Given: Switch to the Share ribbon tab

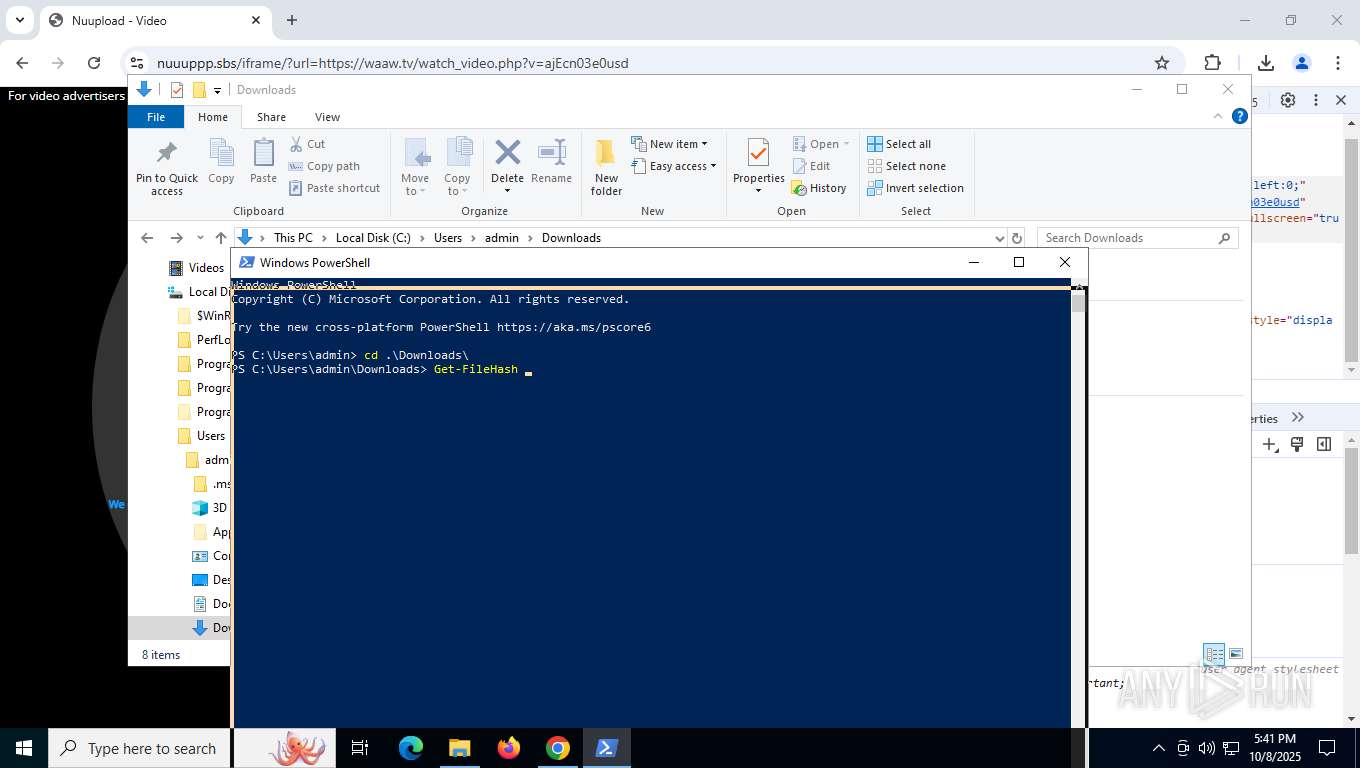Looking at the screenshot, I should click(271, 117).
